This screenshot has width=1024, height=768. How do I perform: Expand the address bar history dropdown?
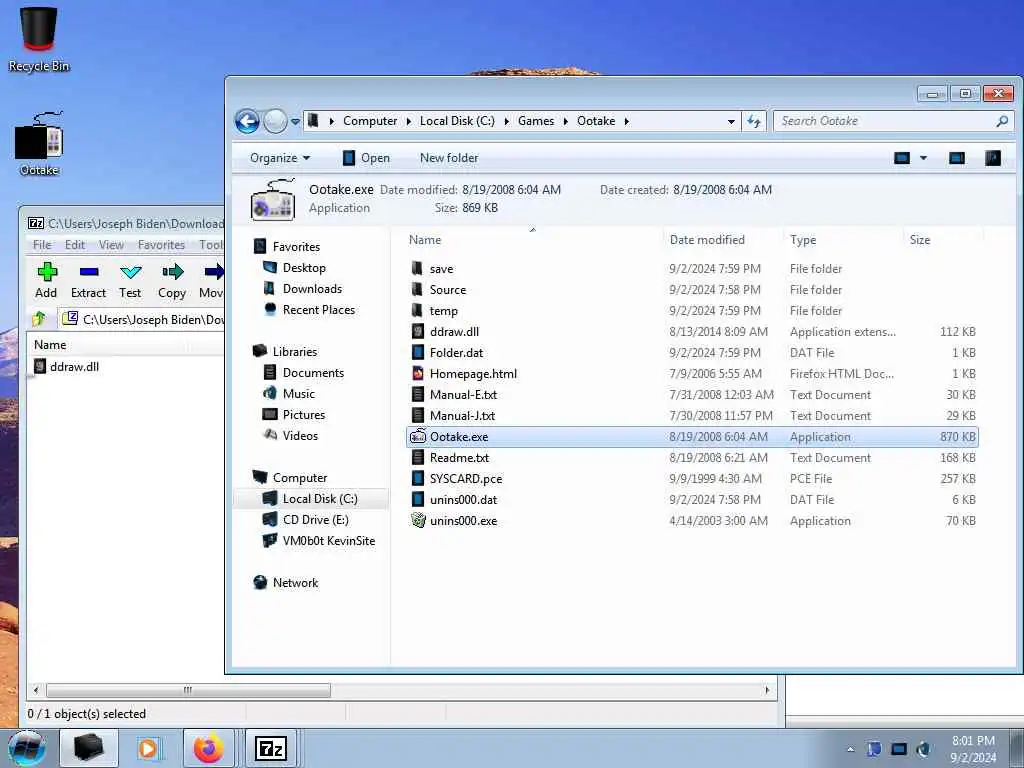pos(731,121)
